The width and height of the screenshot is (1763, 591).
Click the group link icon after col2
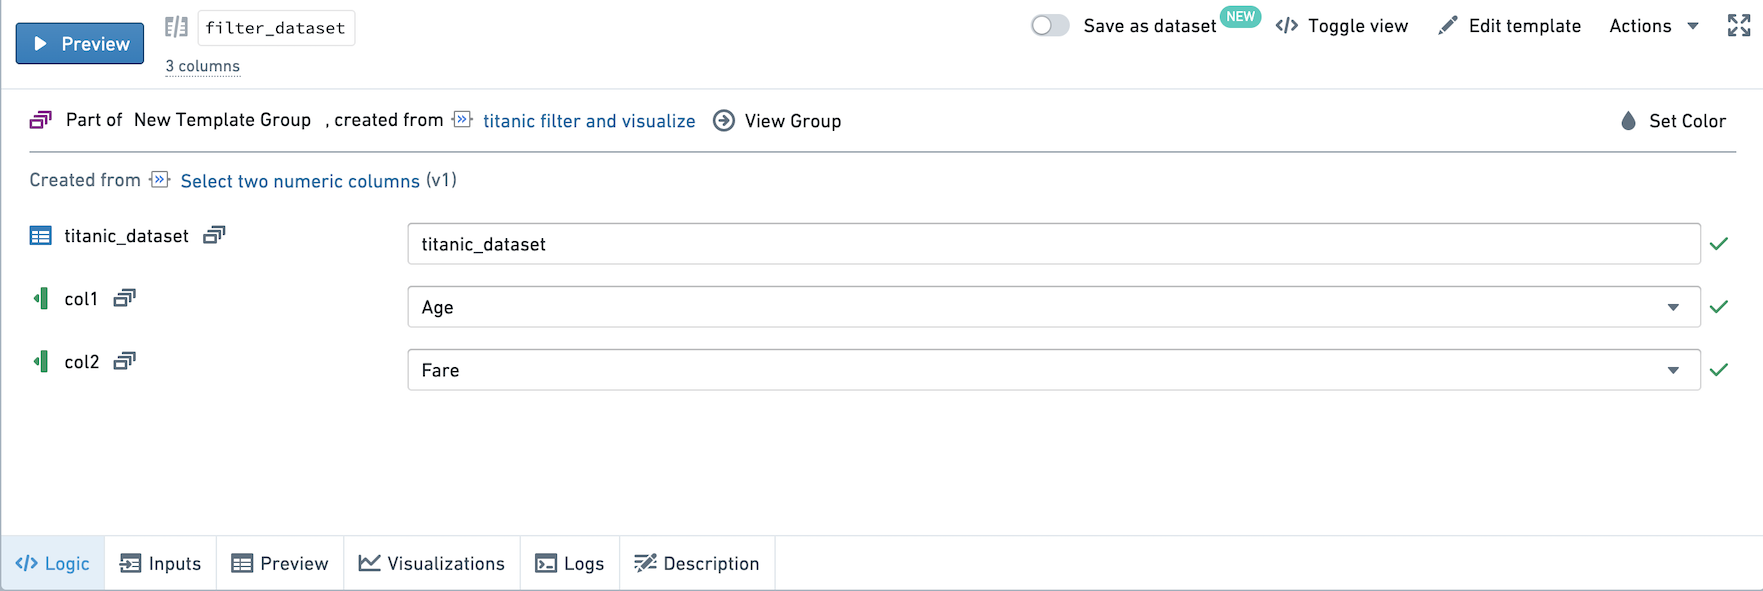click(124, 361)
